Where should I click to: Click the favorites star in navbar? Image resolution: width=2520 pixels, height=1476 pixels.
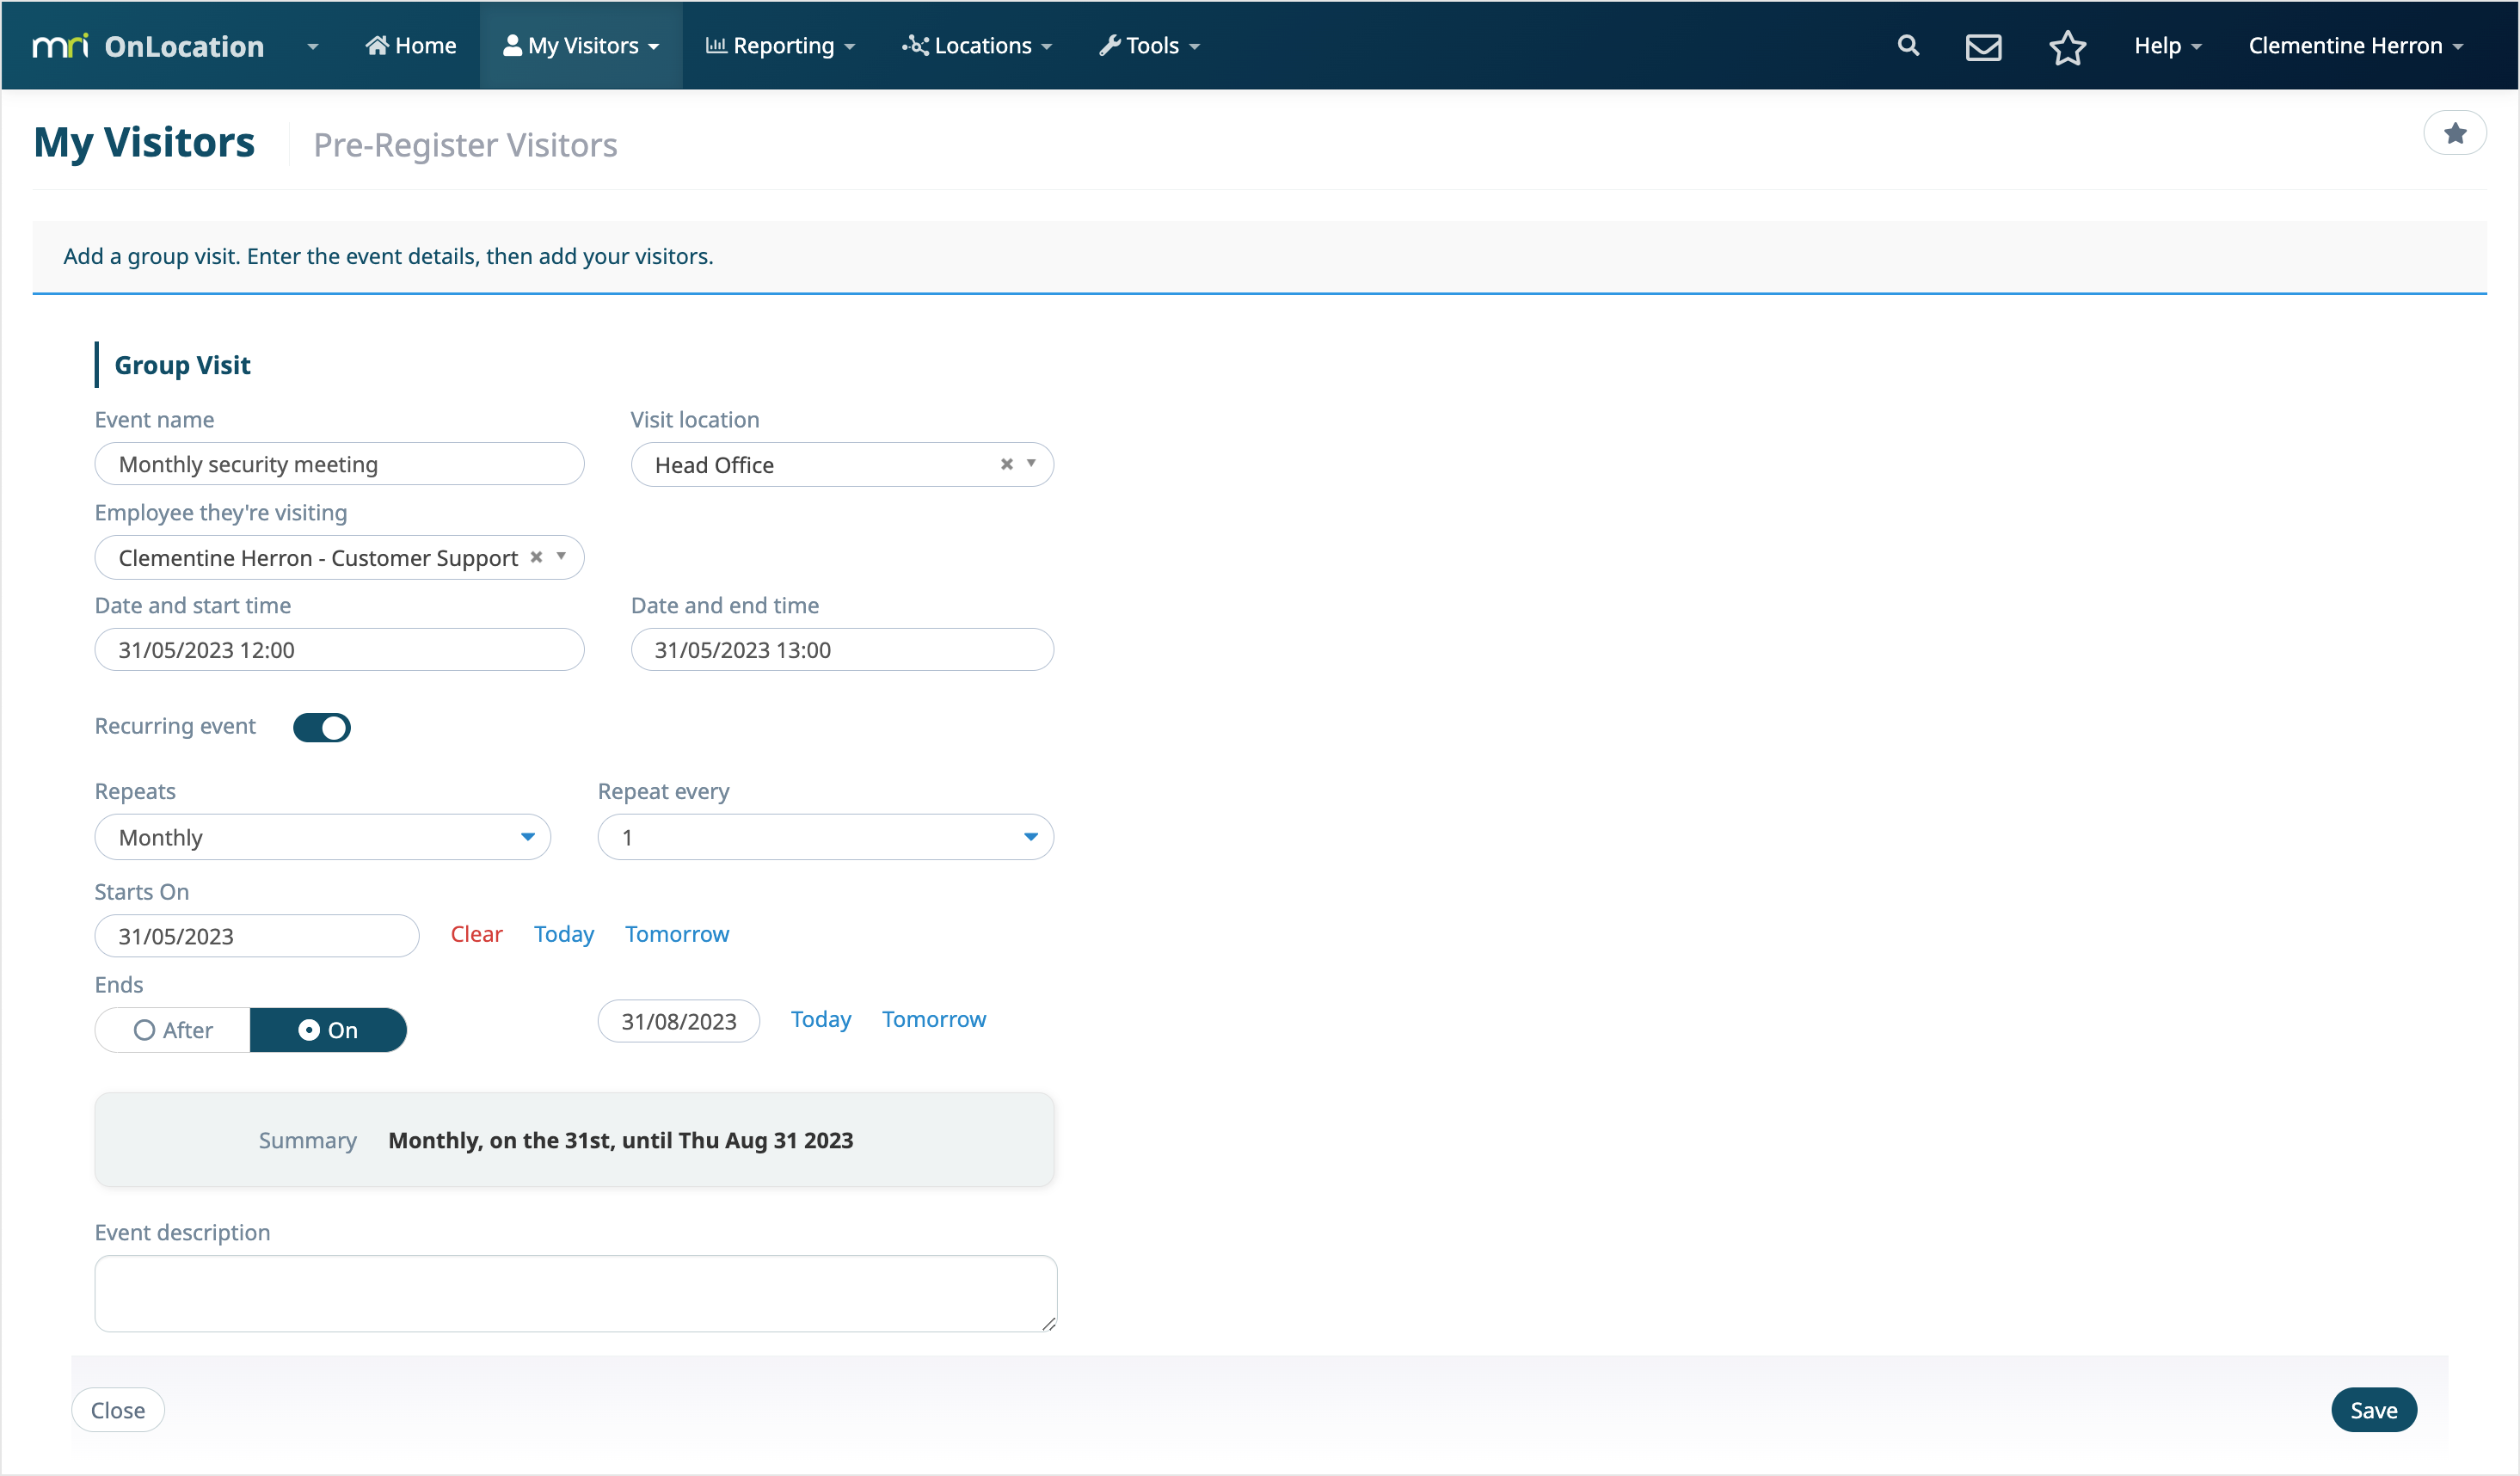click(x=2067, y=47)
